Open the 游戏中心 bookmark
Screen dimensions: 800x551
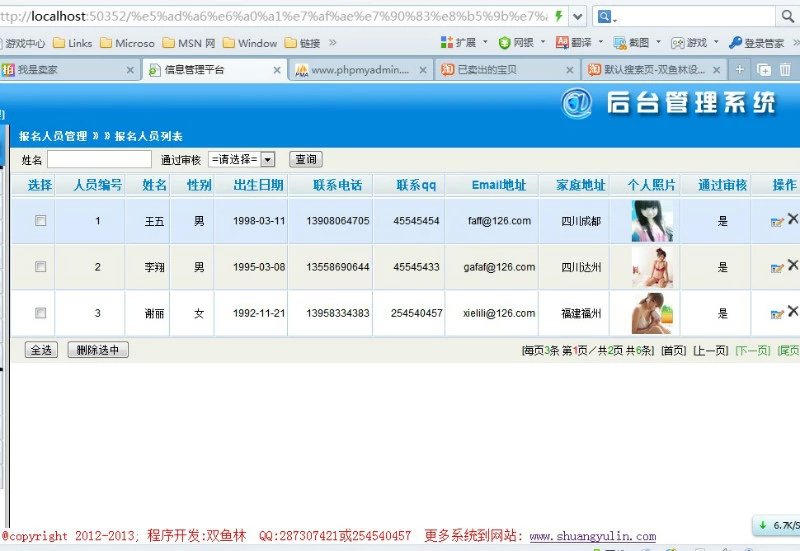(x=23, y=43)
